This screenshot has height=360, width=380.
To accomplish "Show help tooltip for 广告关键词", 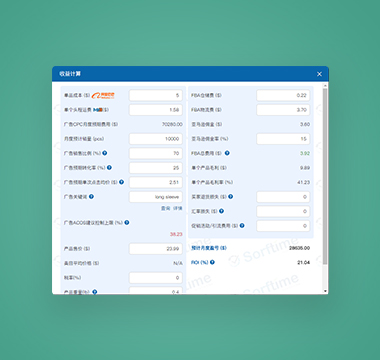I will 91,197.
